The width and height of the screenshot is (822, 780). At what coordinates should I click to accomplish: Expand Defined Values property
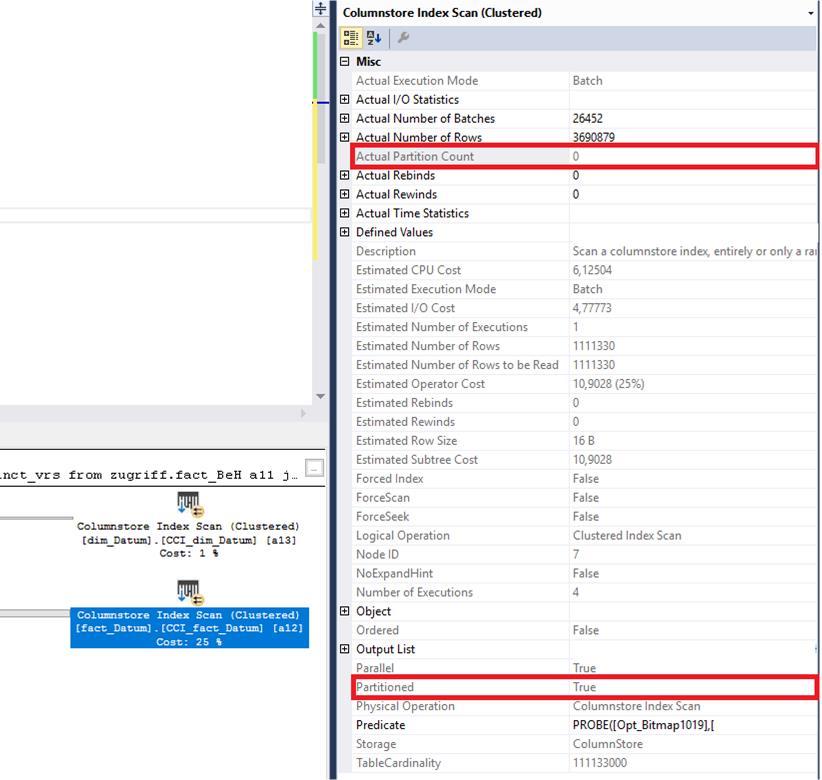[344, 232]
